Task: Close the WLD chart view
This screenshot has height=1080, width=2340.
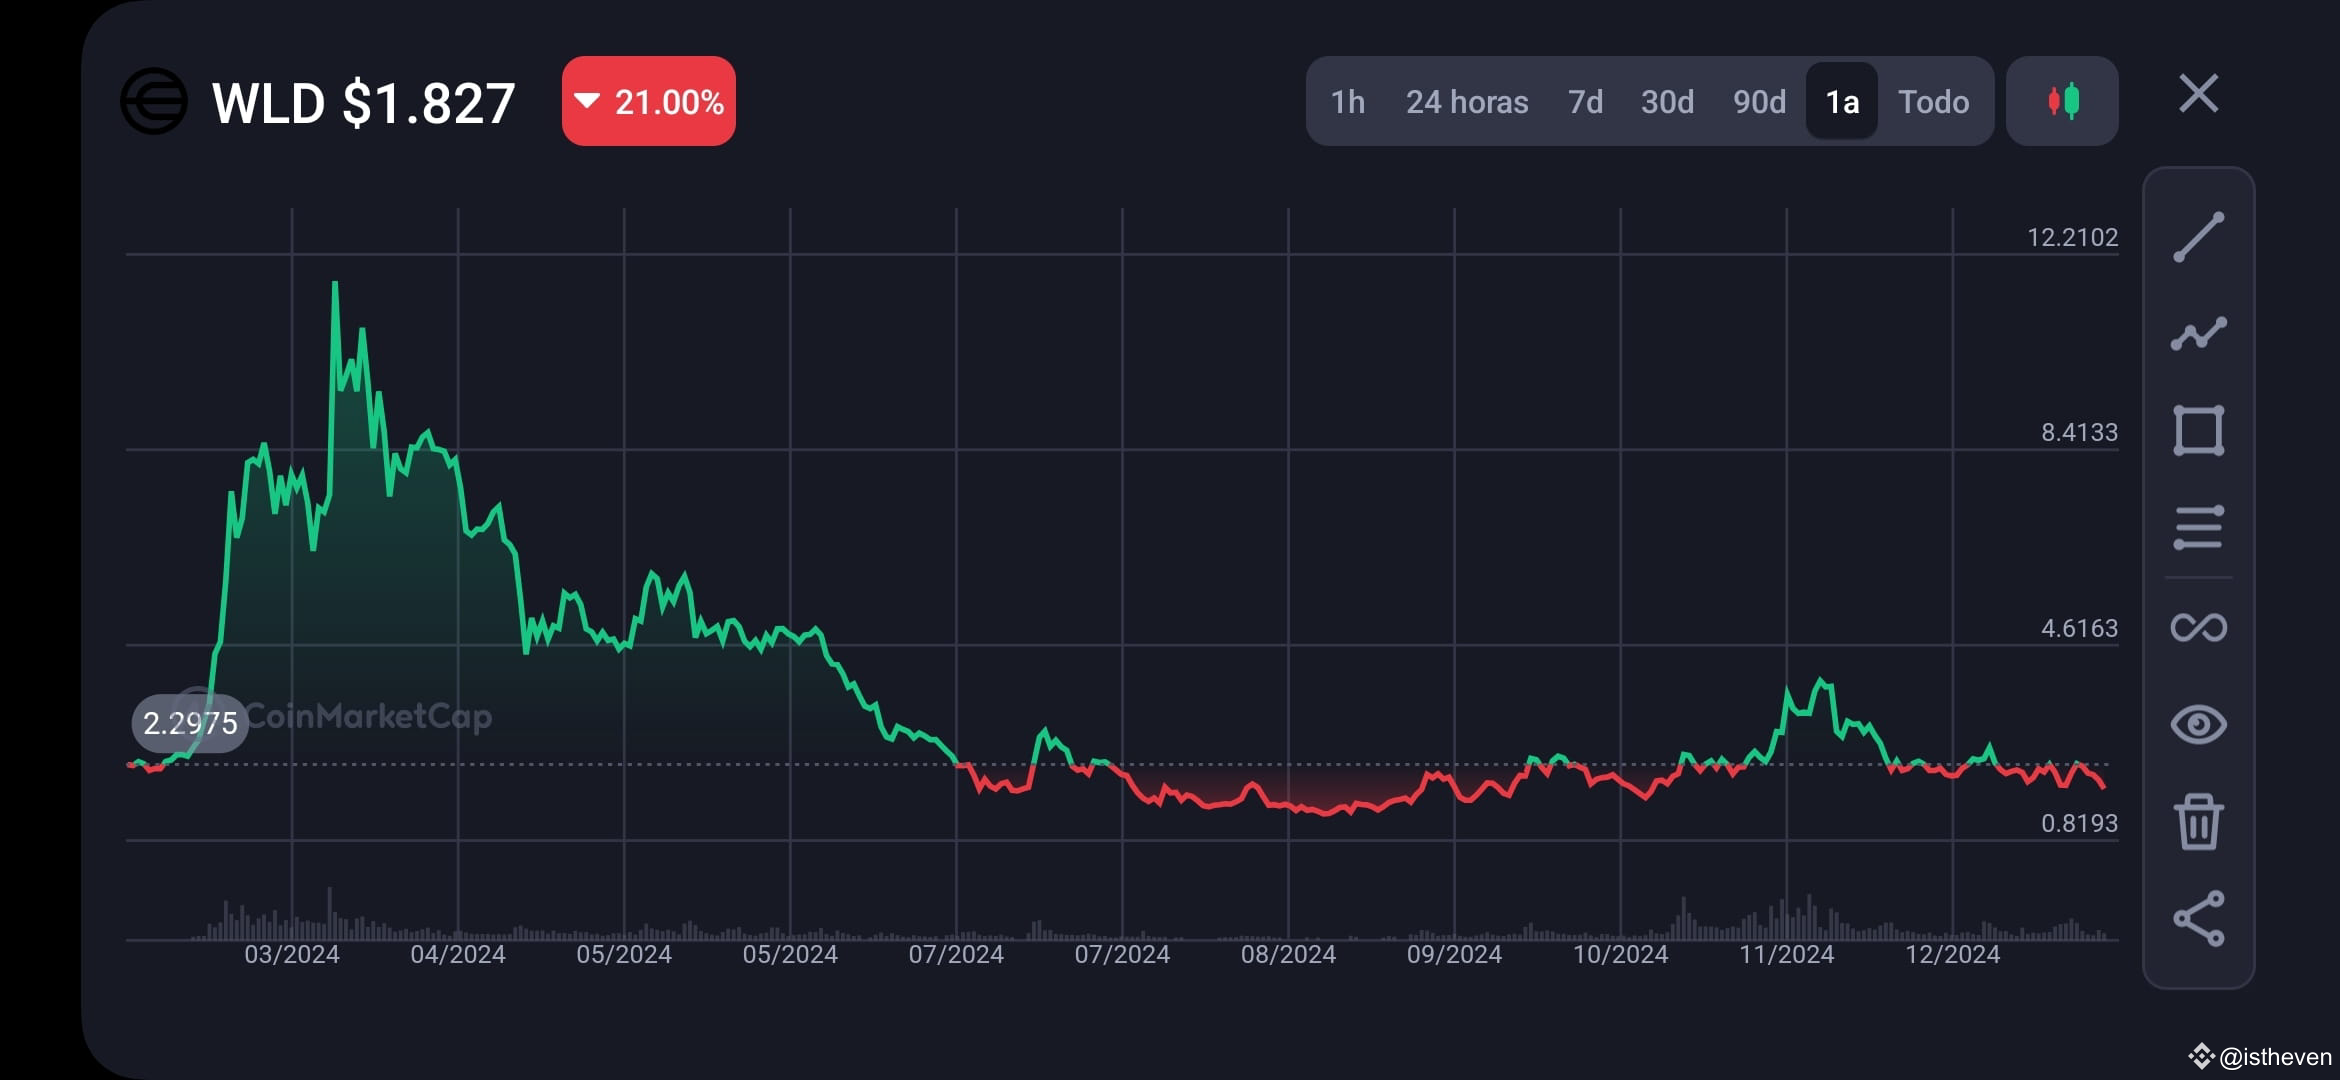Action: click(x=2198, y=94)
